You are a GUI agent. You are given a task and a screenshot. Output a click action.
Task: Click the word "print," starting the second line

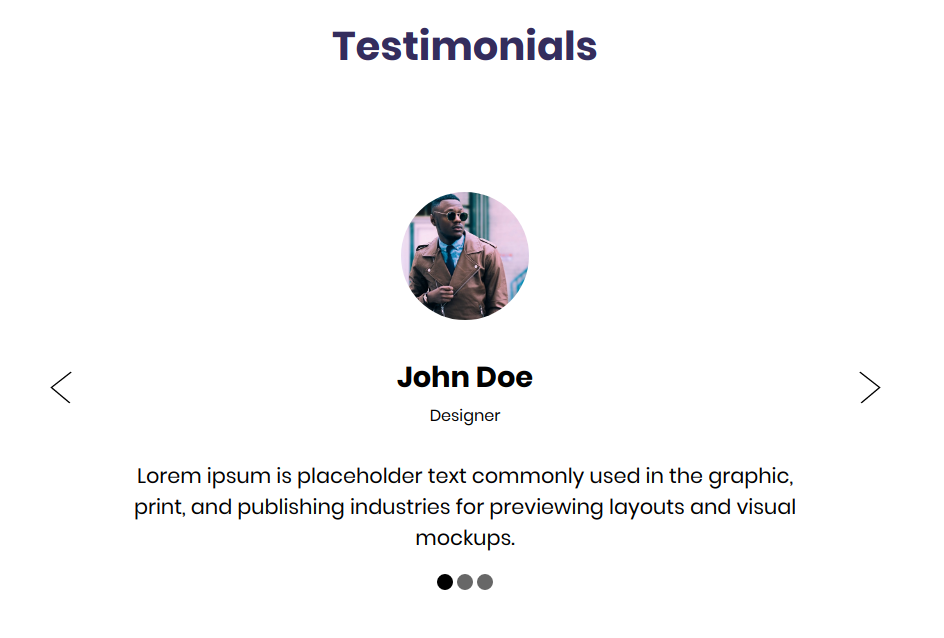[160, 507]
